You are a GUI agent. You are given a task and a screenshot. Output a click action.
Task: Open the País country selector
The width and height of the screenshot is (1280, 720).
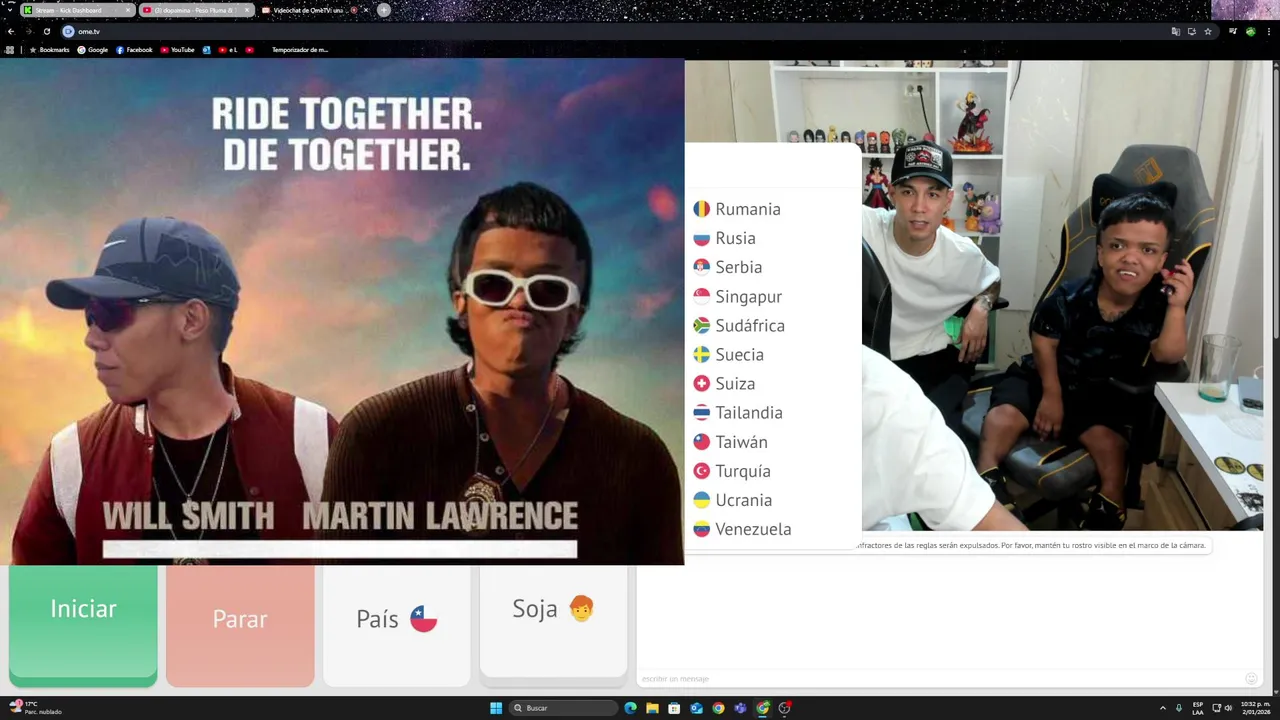point(397,625)
